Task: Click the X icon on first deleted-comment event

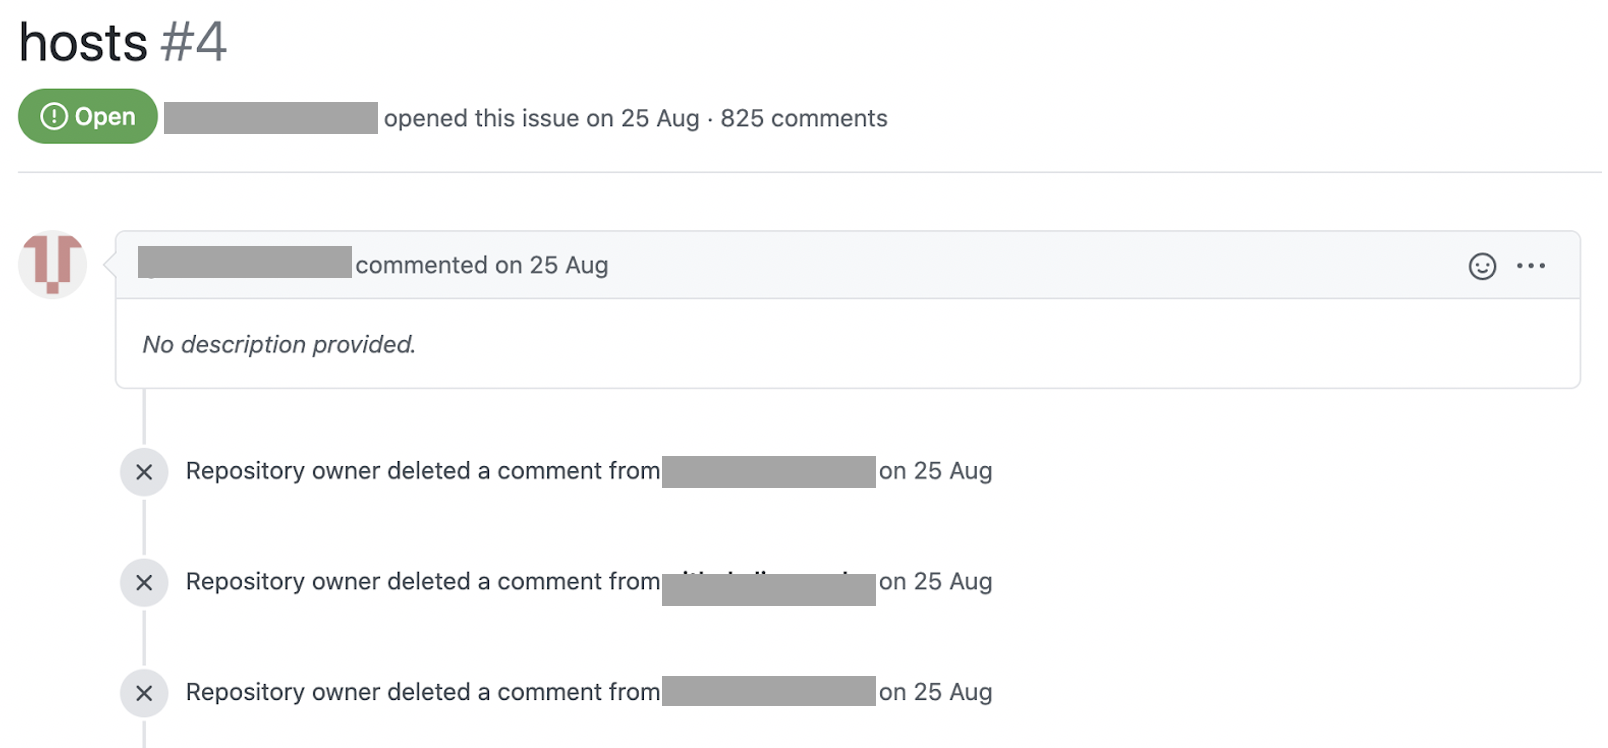Action: (x=144, y=472)
